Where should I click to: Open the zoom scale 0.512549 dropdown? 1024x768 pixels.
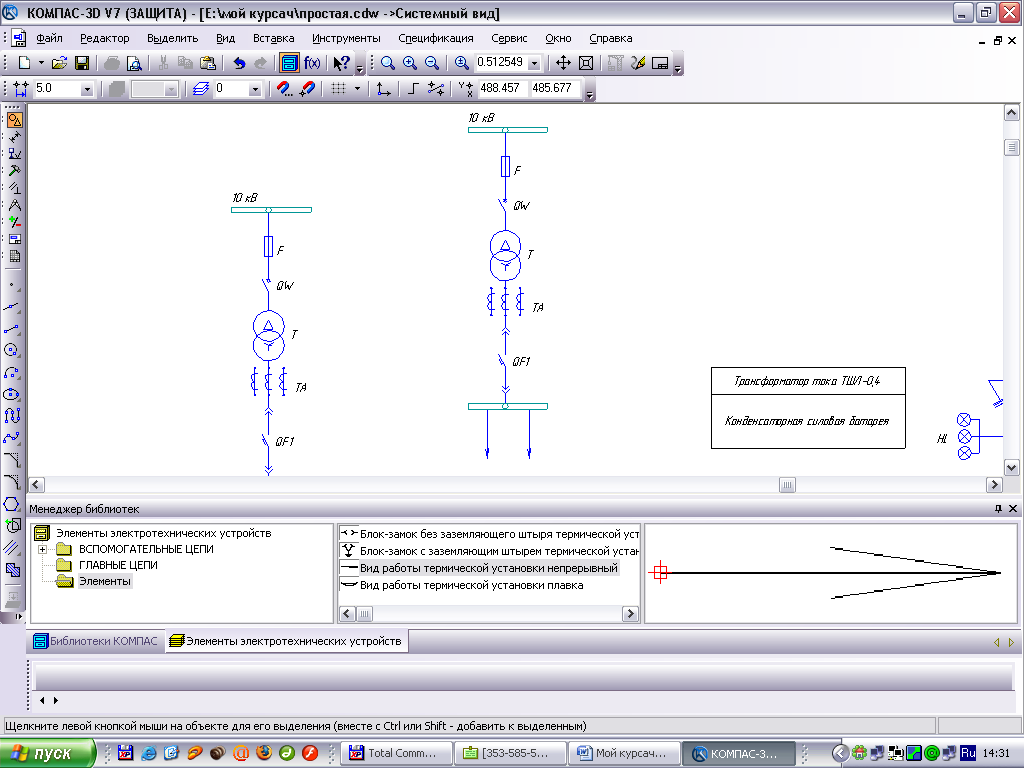534,63
